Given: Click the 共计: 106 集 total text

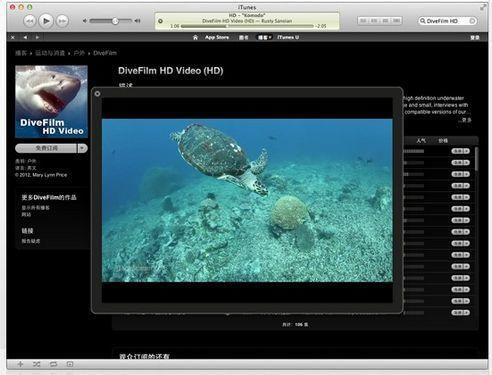Looking at the screenshot, I should click(295, 324).
